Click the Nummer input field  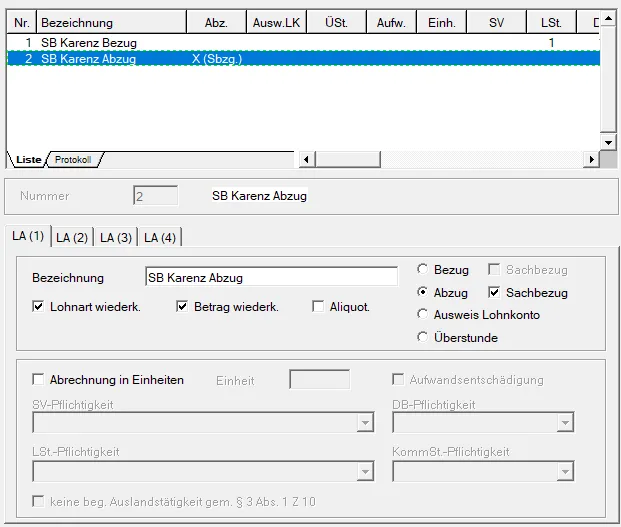coord(155,196)
